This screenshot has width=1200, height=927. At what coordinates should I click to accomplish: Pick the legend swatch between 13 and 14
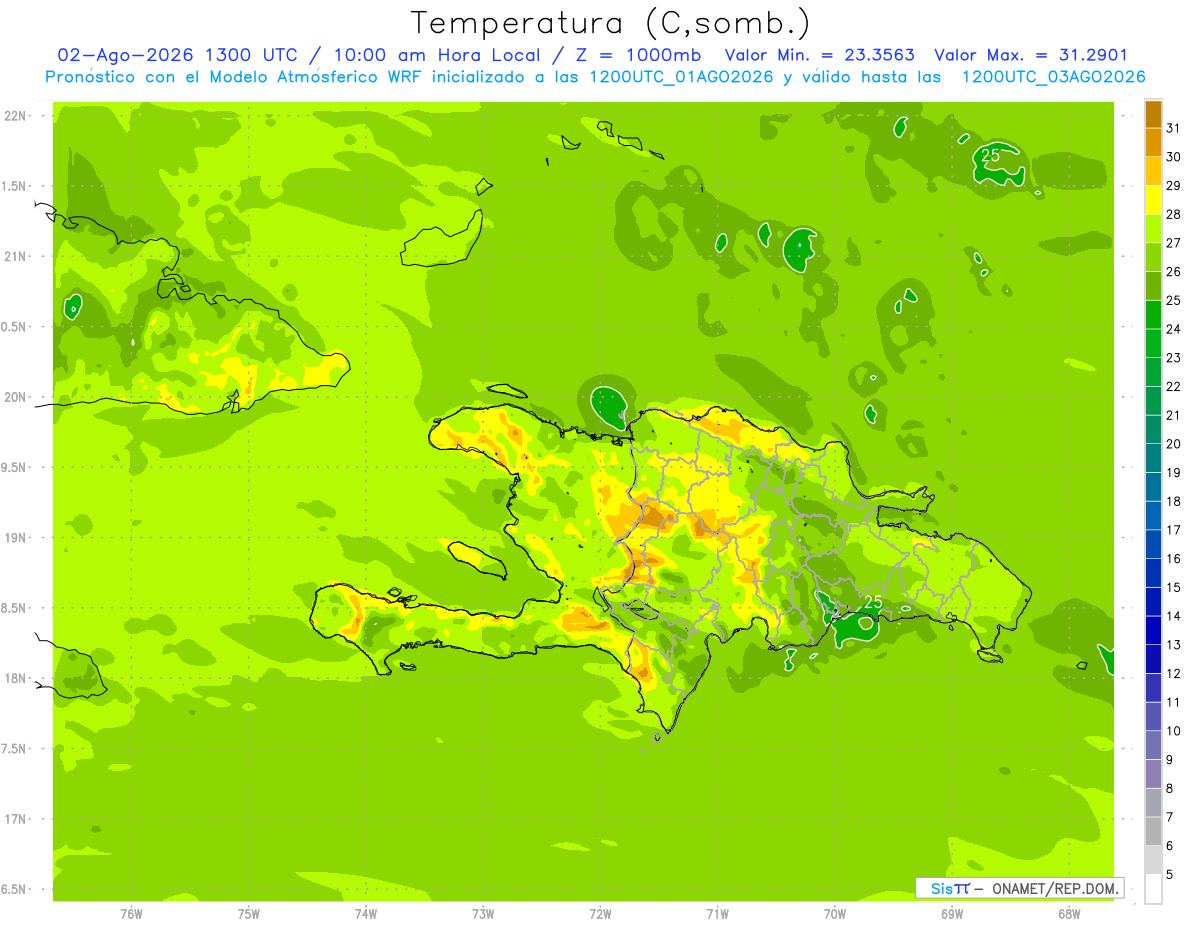(1153, 631)
